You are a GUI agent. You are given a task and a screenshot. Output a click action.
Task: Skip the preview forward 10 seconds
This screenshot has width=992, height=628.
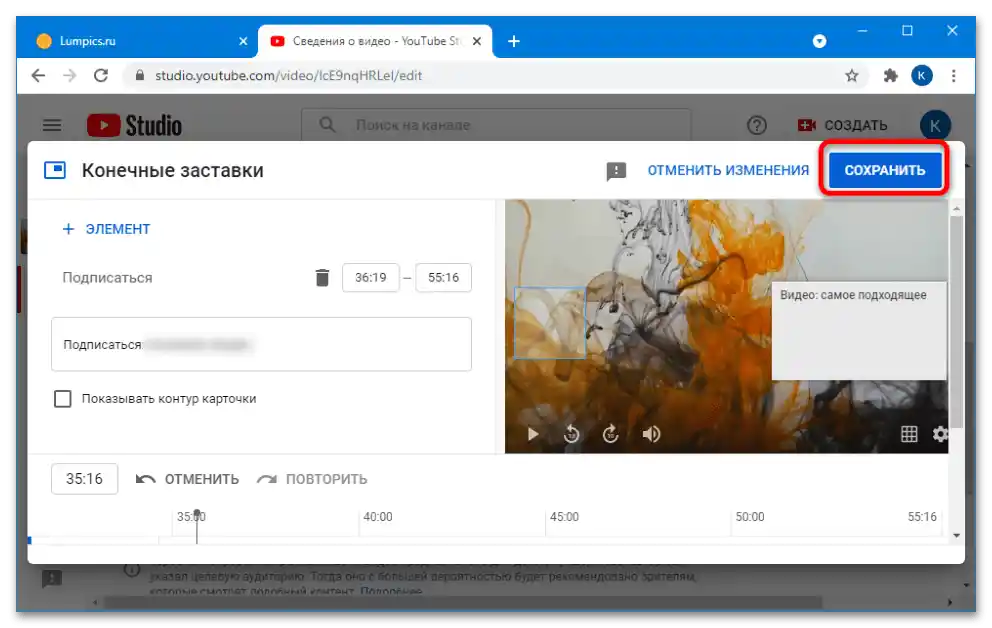610,434
